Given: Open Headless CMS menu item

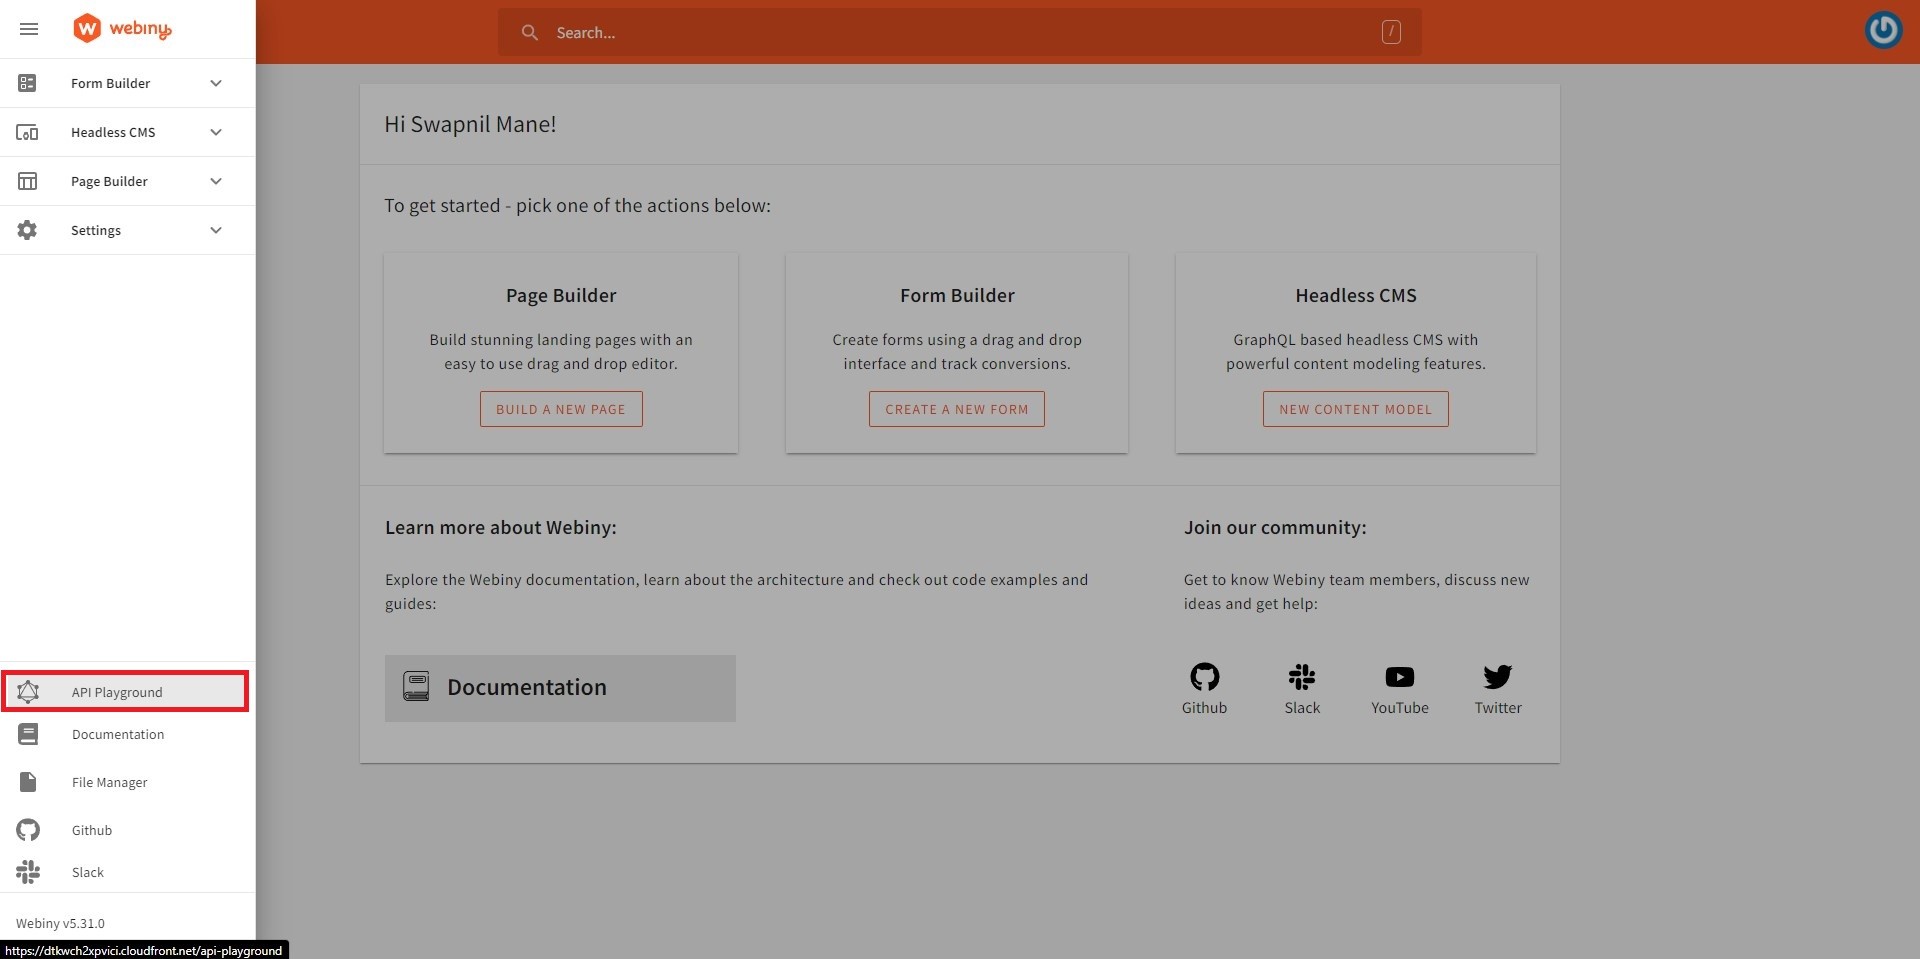Looking at the screenshot, I should click(x=127, y=132).
